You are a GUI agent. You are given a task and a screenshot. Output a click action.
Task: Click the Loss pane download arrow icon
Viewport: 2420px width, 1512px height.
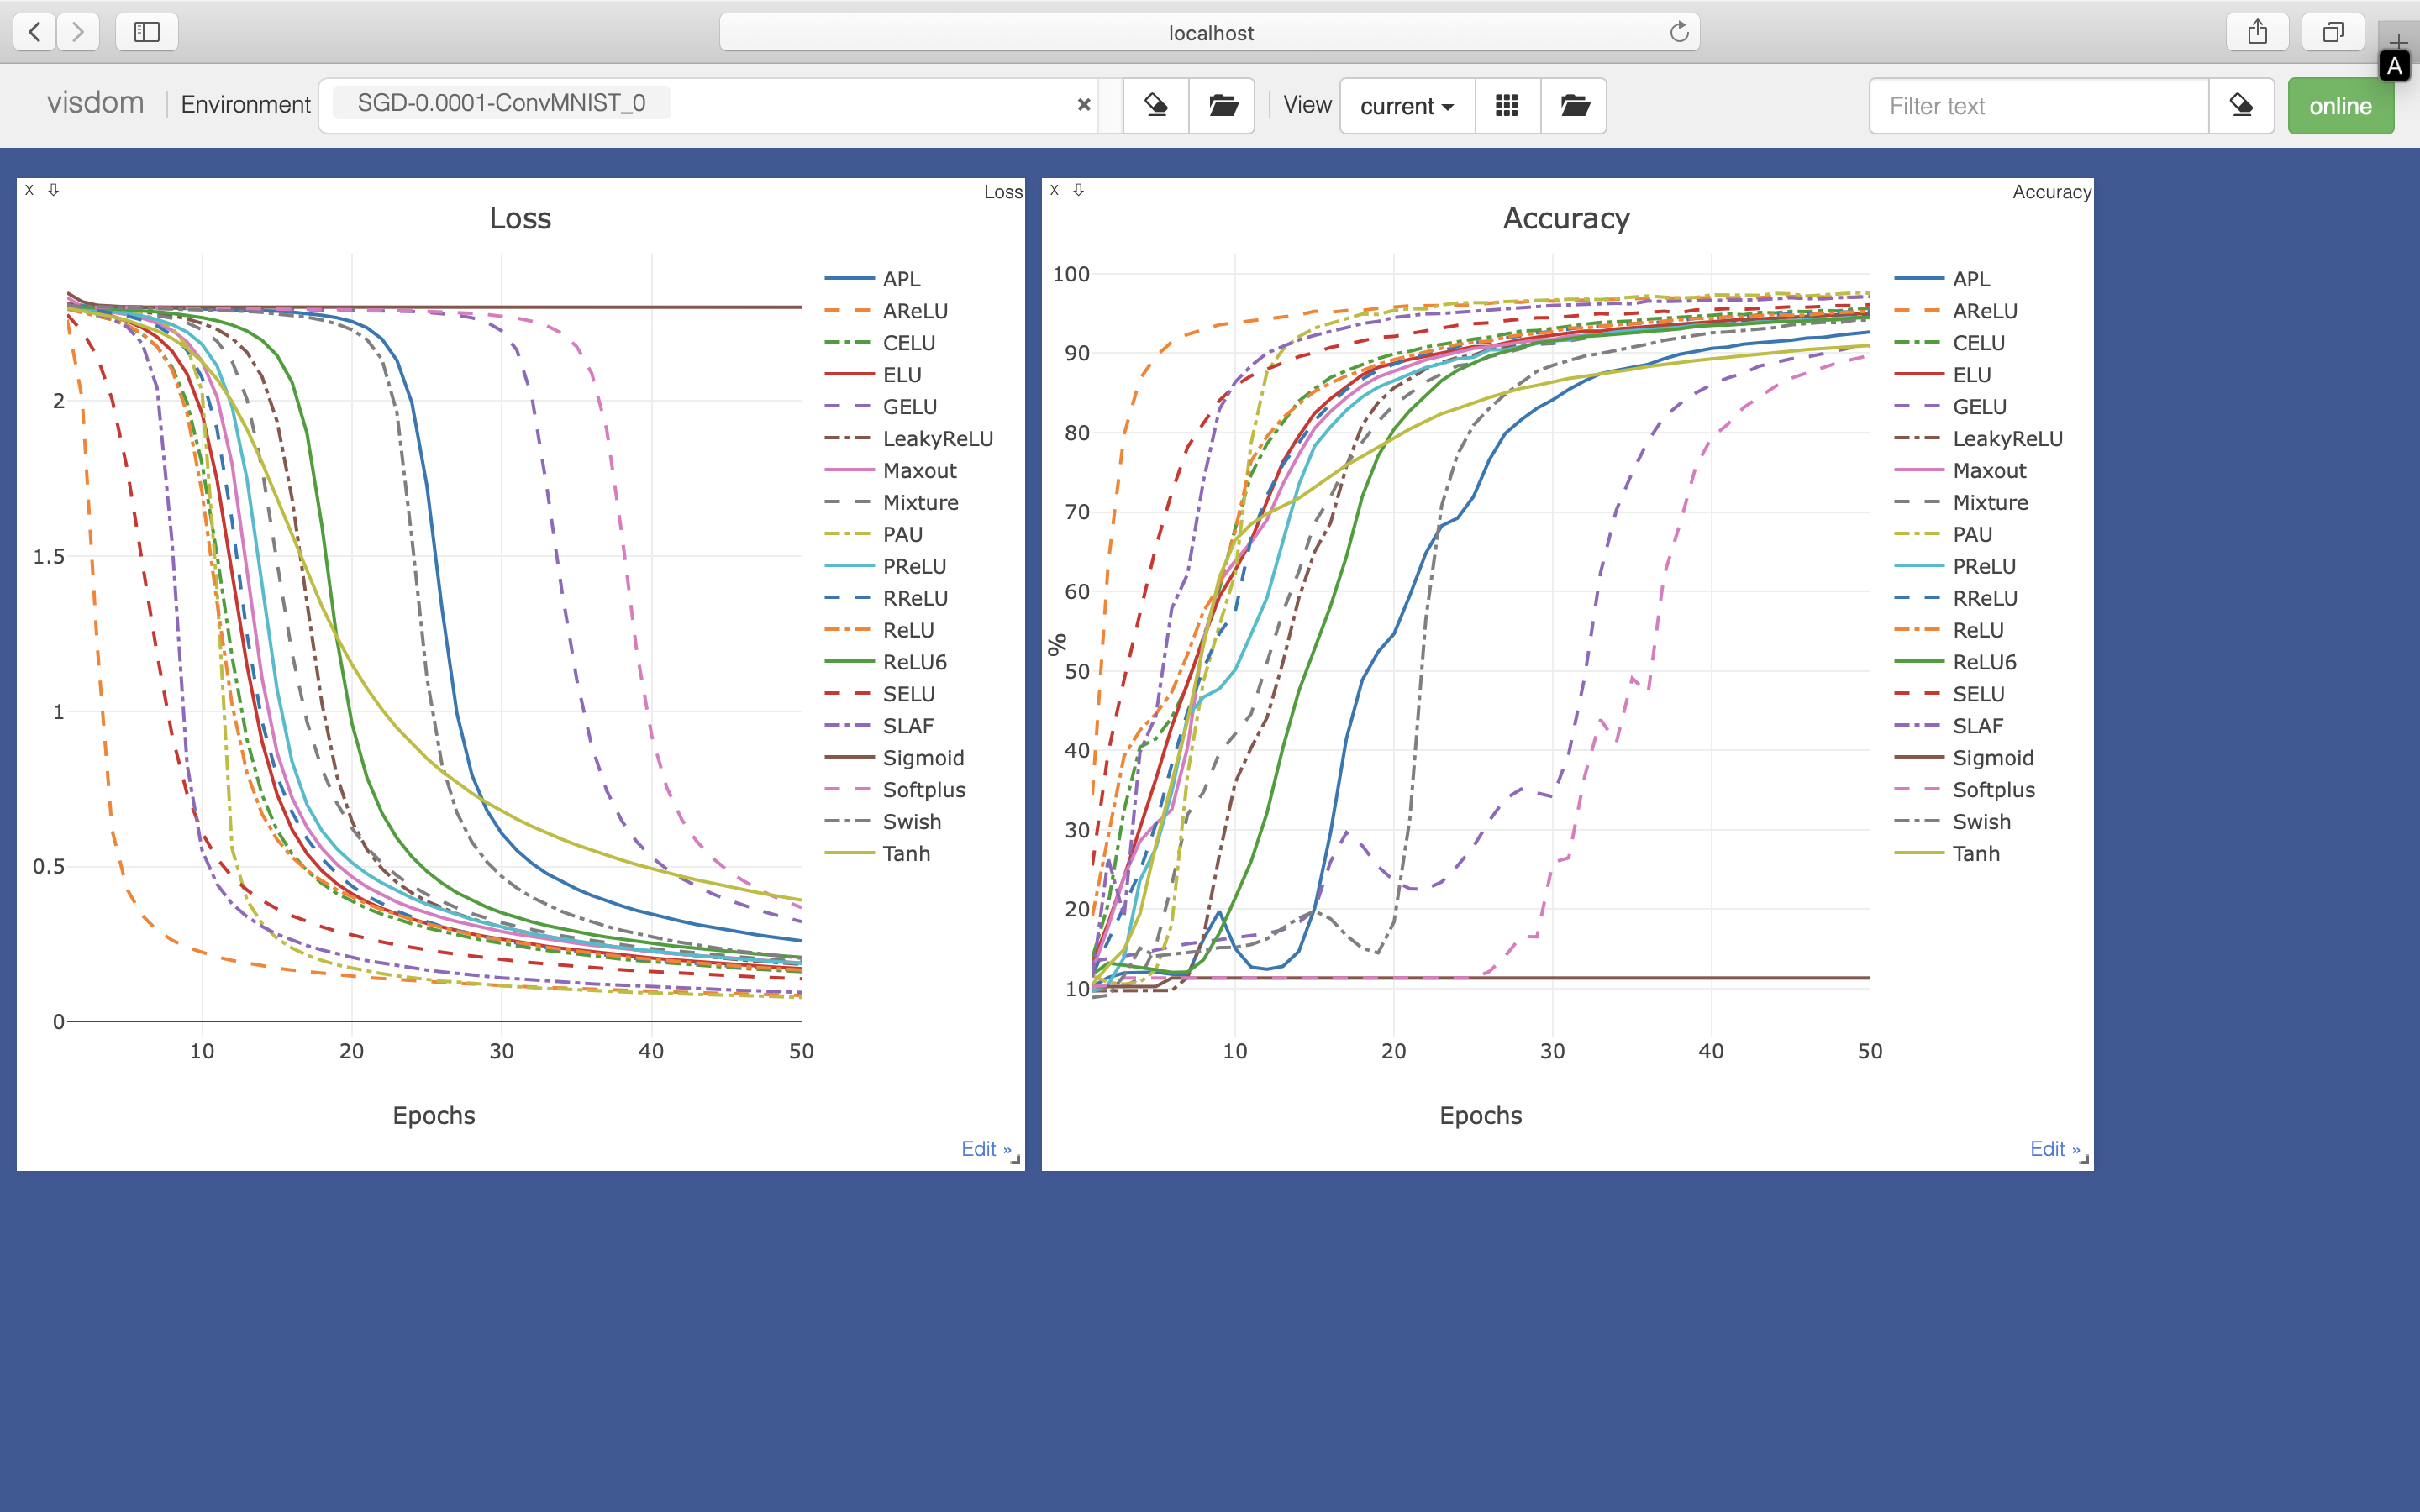coord(54,190)
